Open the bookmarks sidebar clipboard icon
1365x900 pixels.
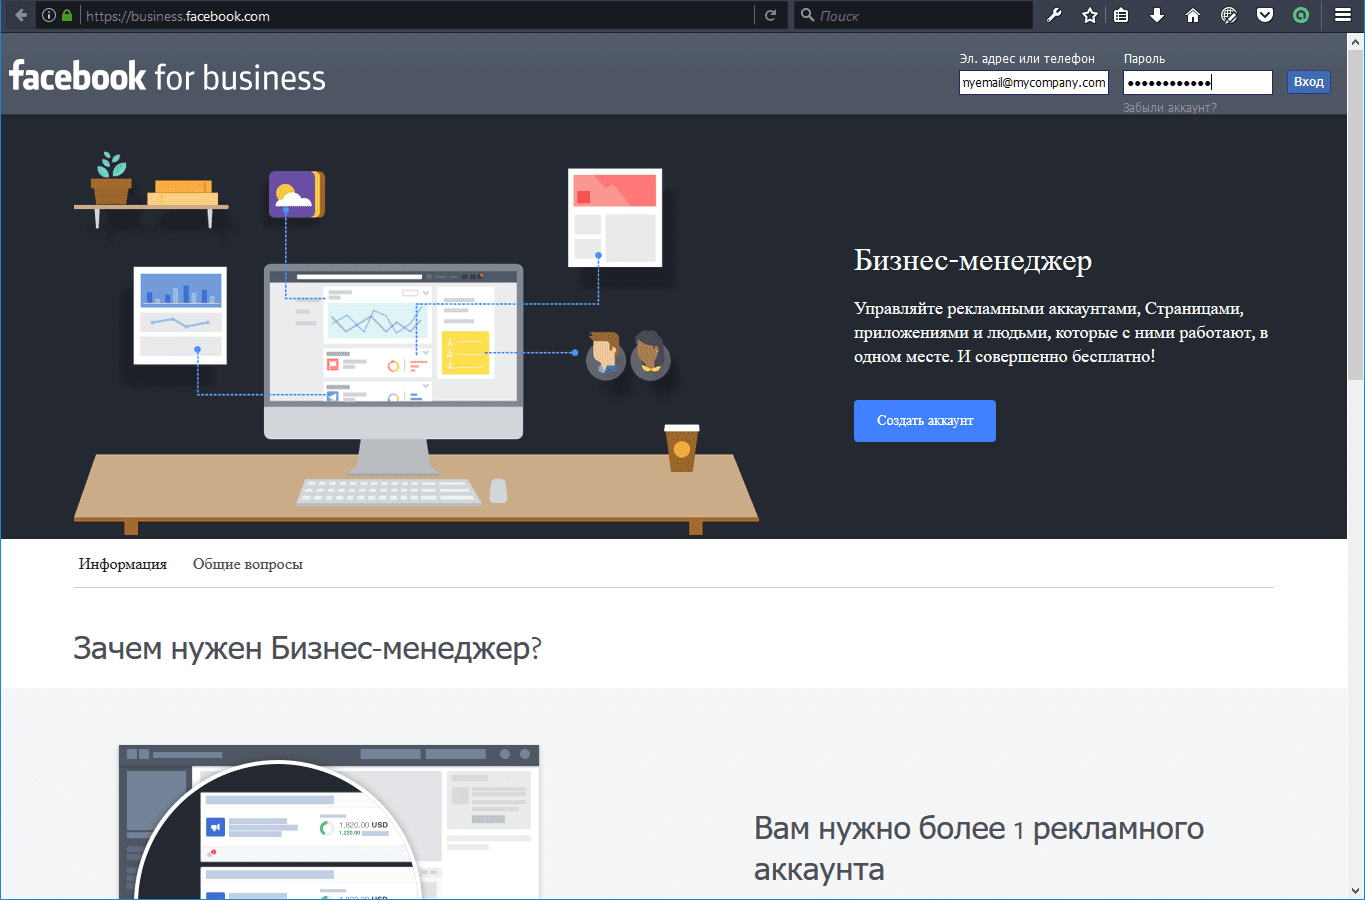click(x=1121, y=15)
